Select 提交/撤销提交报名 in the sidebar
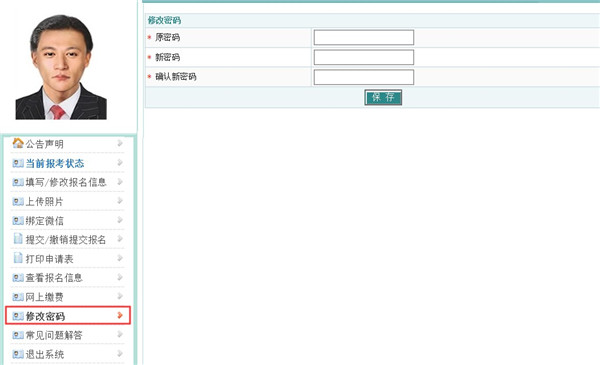Screen dimensions: 600x365 point(66,240)
